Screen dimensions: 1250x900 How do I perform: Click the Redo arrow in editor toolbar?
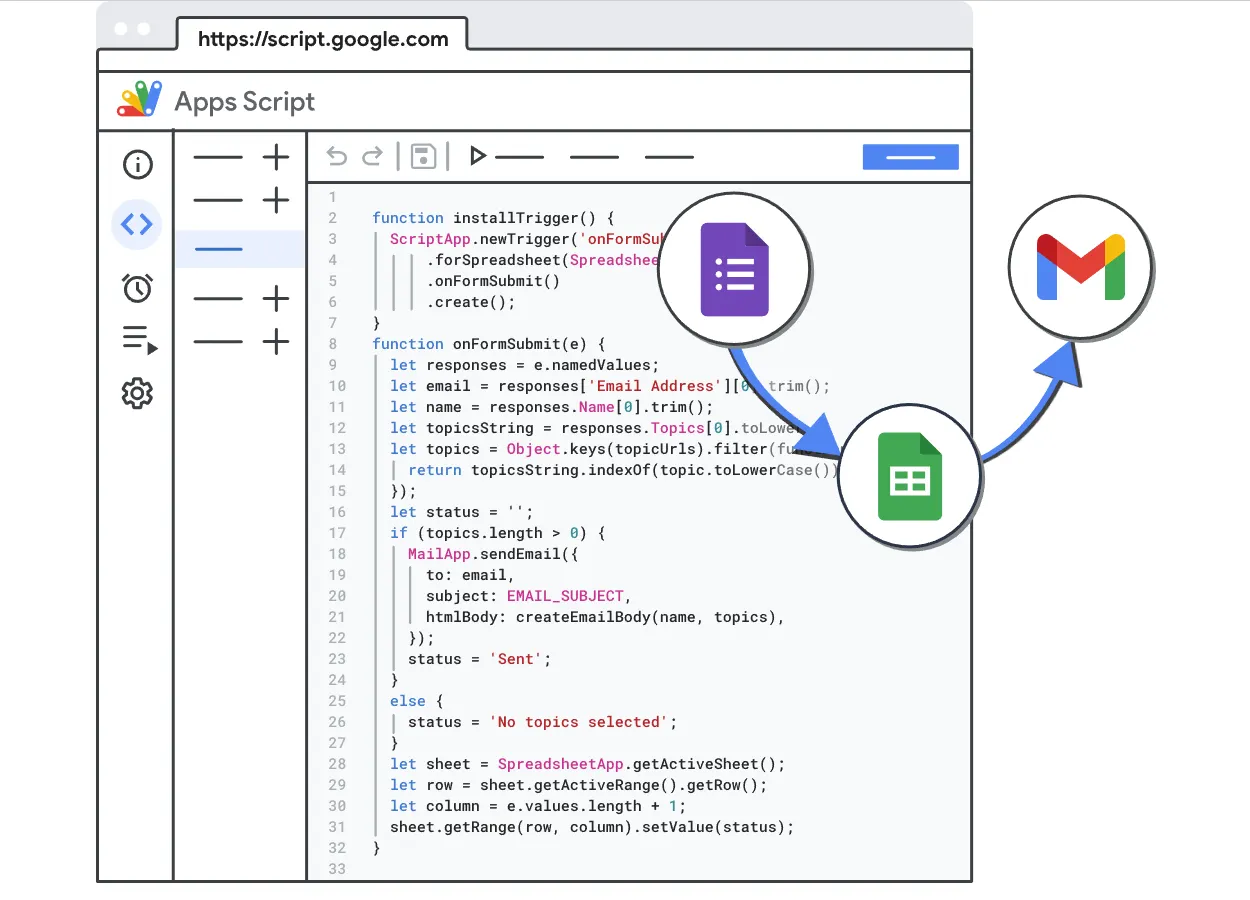(372, 156)
